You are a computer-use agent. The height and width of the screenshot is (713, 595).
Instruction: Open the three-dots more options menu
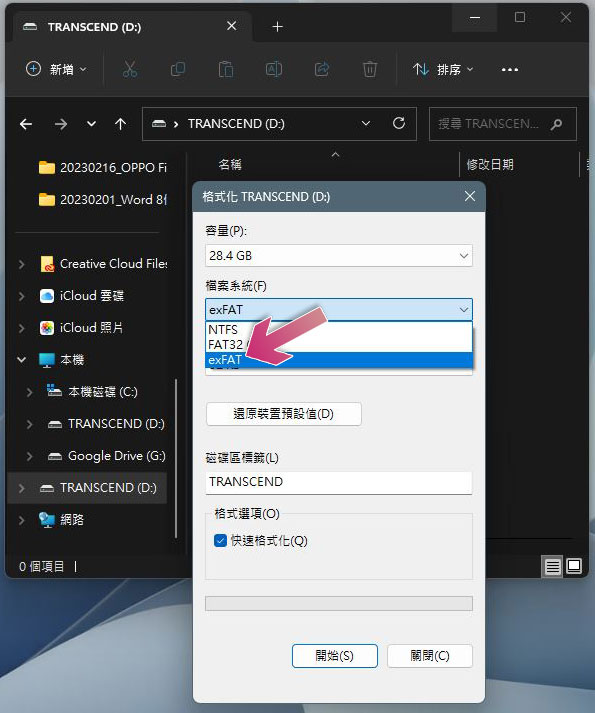pyautogui.click(x=509, y=70)
